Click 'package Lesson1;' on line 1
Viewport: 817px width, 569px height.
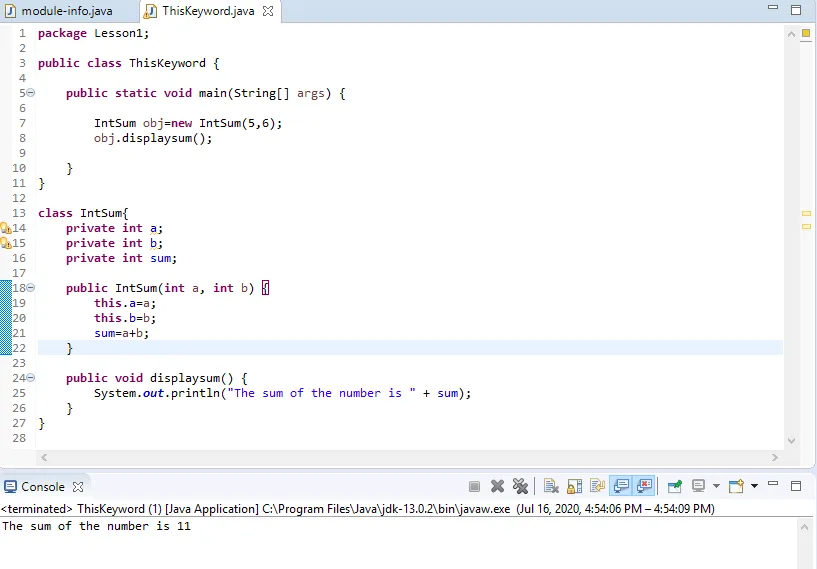pyautogui.click(x=93, y=33)
